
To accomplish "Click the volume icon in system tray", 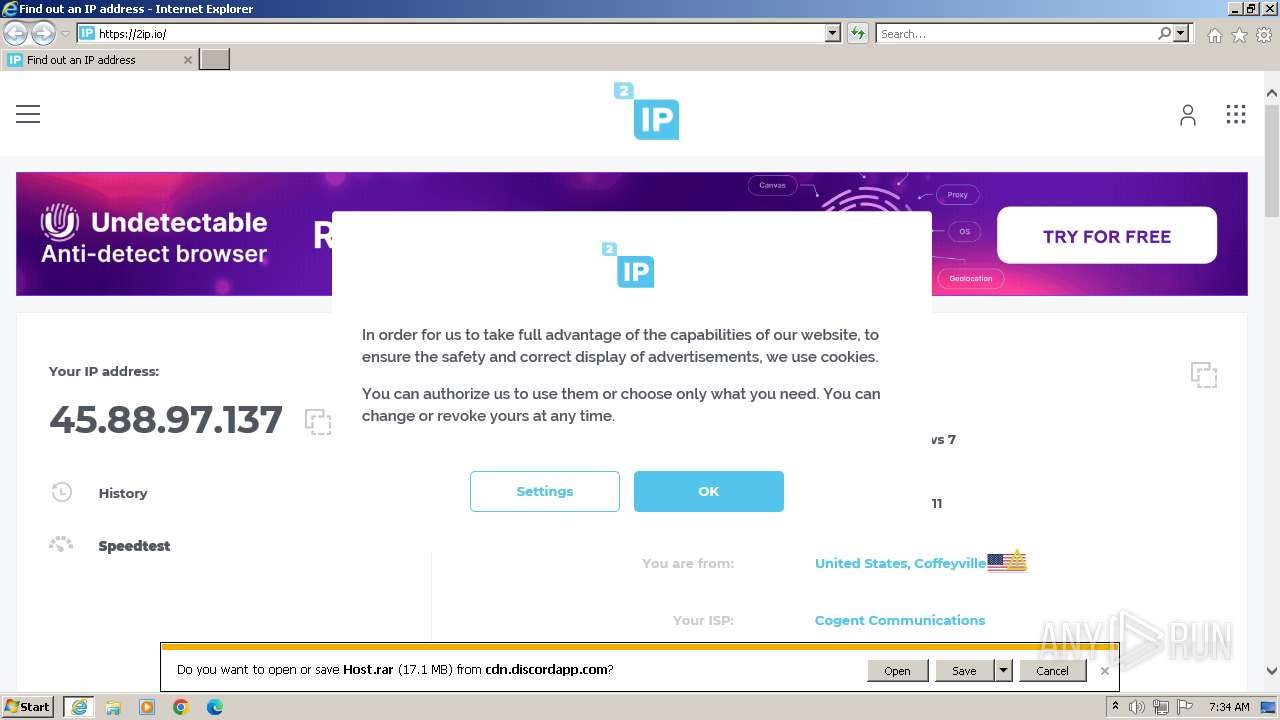I will (1137, 707).
